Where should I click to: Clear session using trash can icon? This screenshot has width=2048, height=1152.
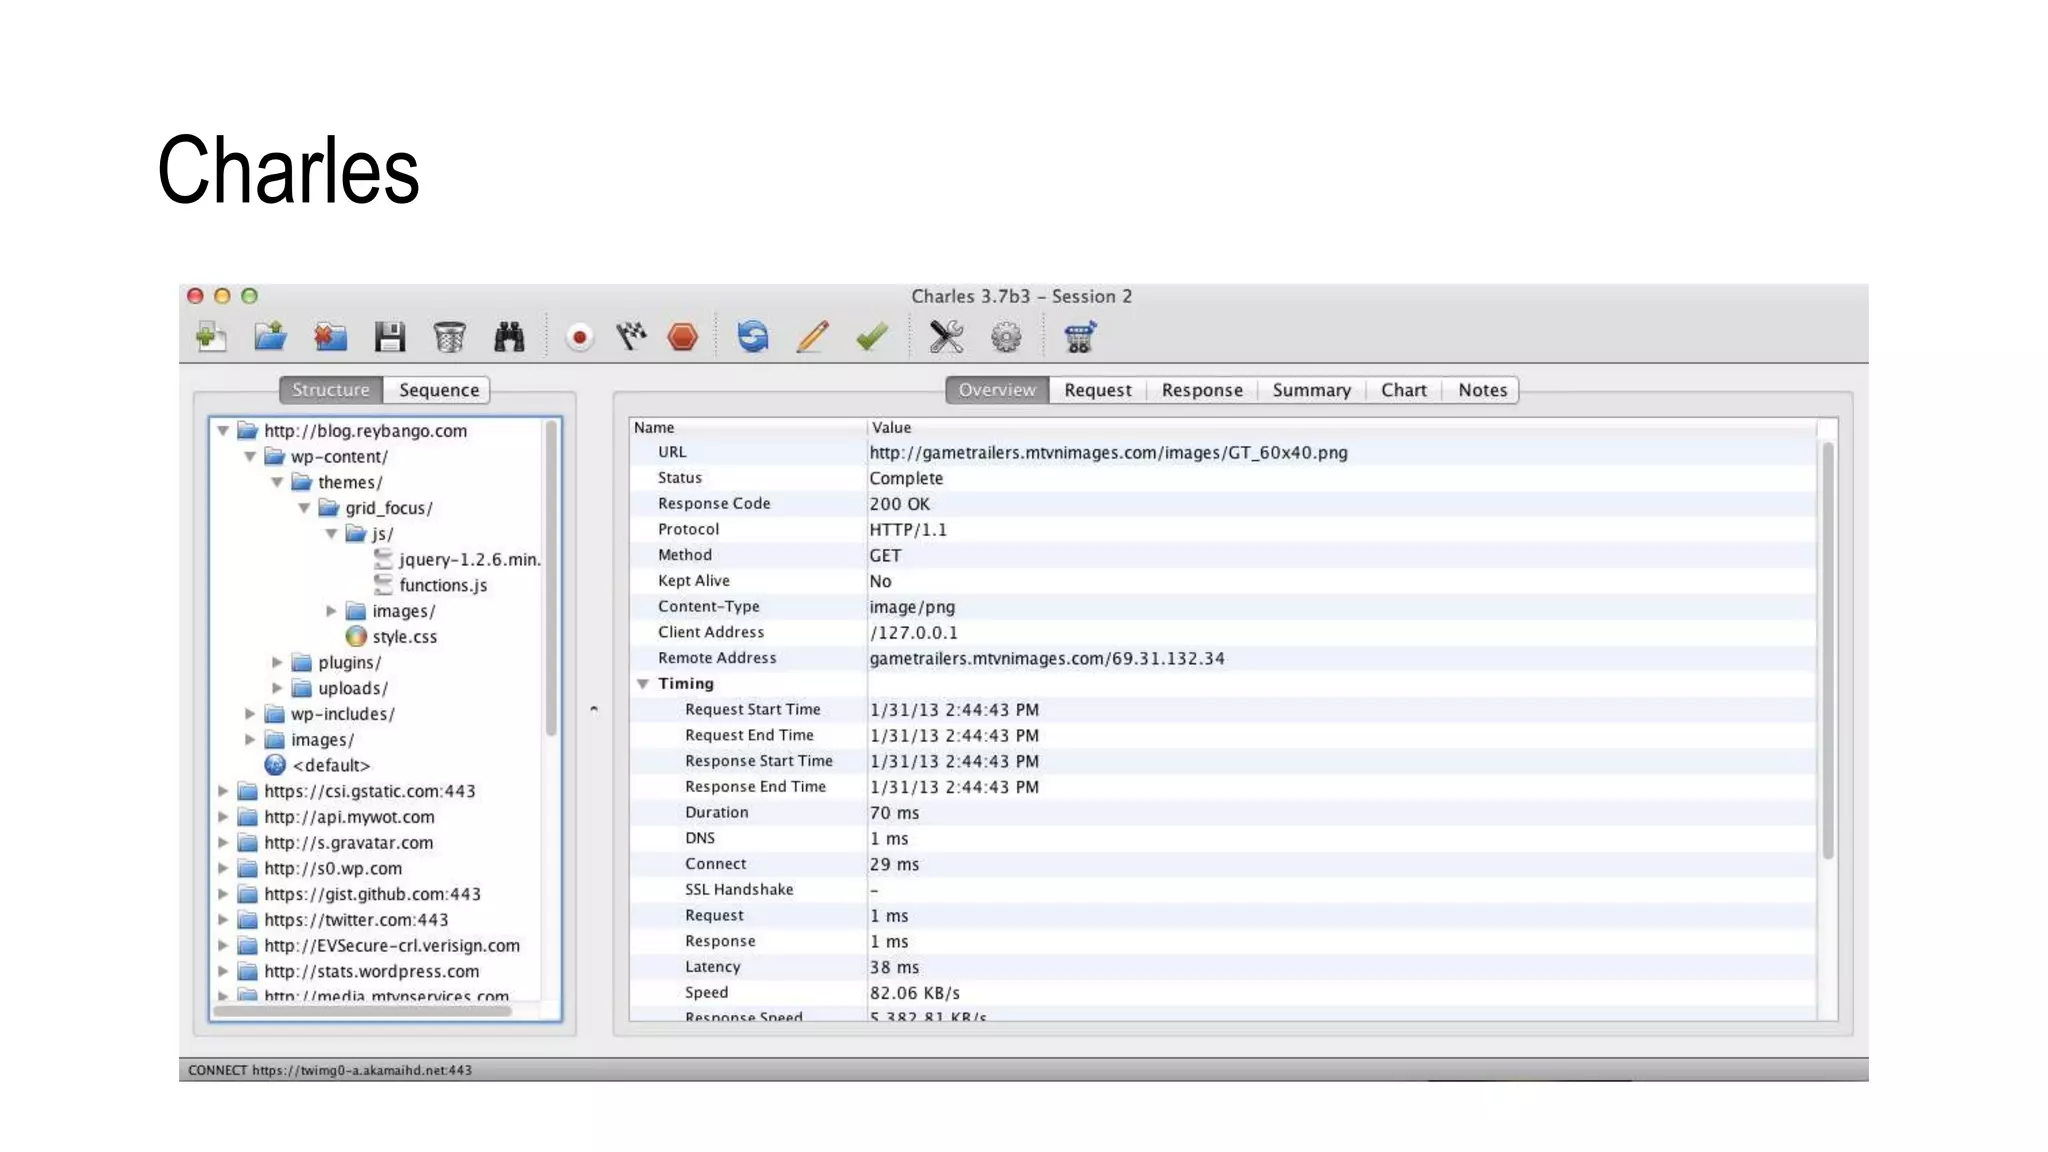point(450,337)
